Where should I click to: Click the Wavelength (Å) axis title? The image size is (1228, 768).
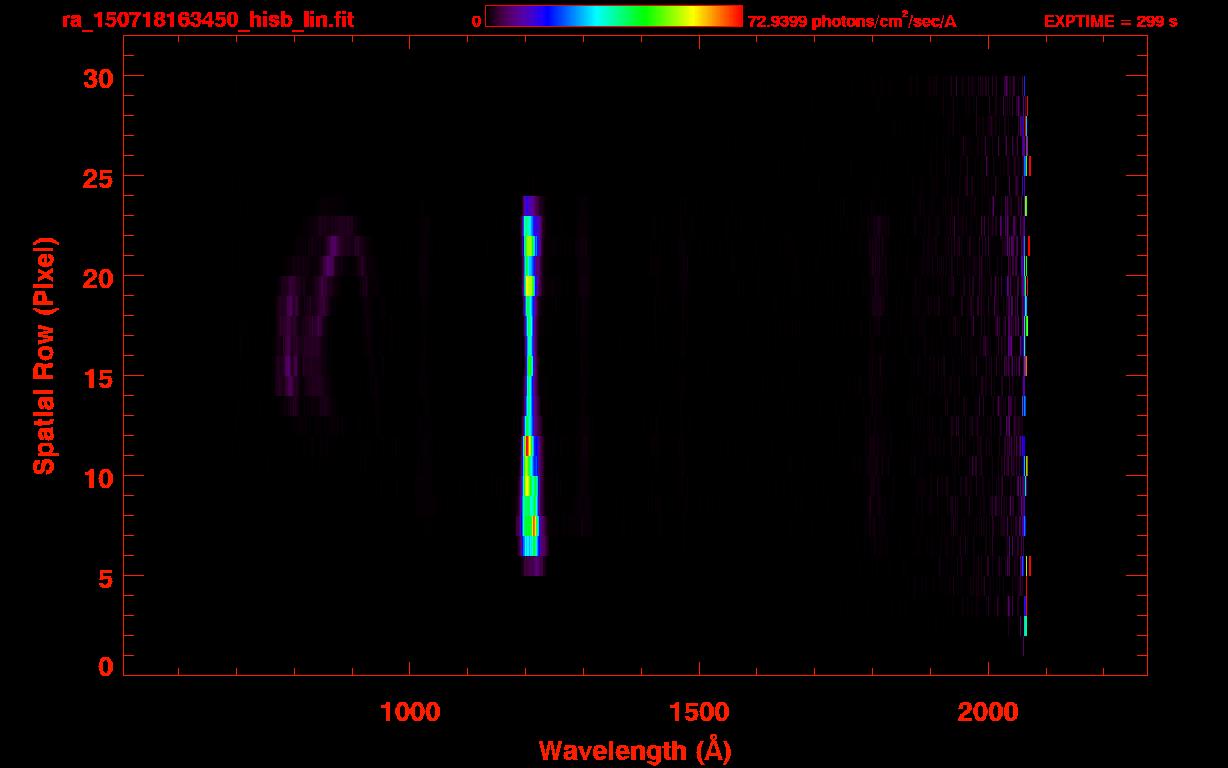click(x=635, y=750)
